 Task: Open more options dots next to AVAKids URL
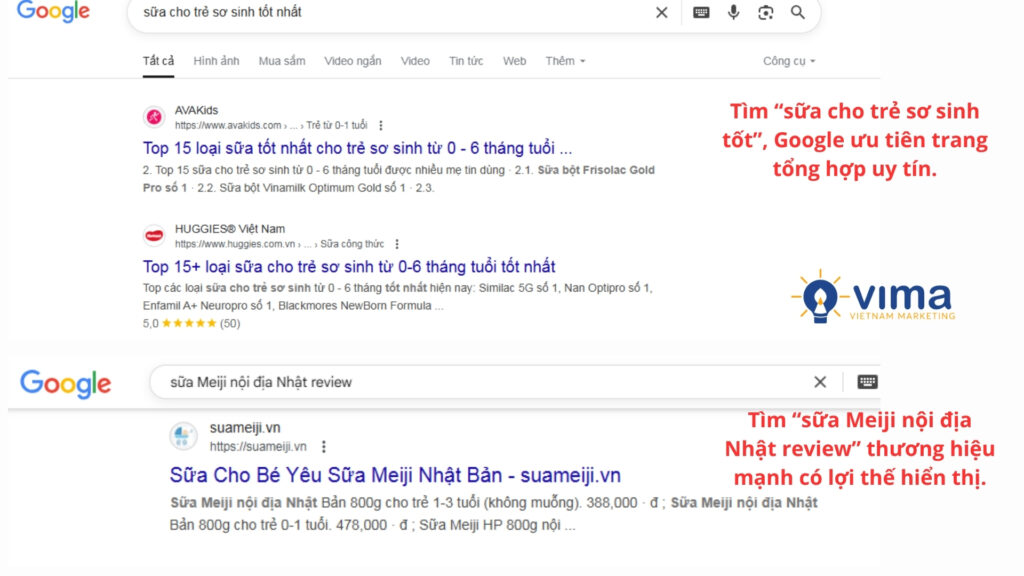381,125
